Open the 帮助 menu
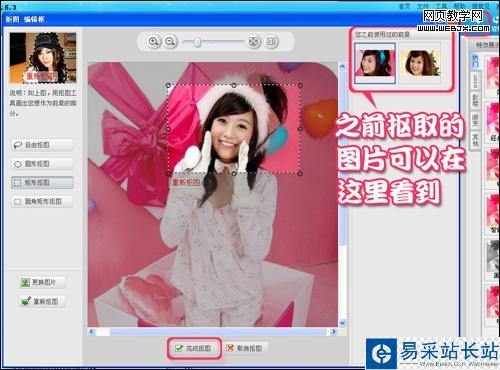Image resolution: width=500 pixels, height=370 pixels. [459, 6]
